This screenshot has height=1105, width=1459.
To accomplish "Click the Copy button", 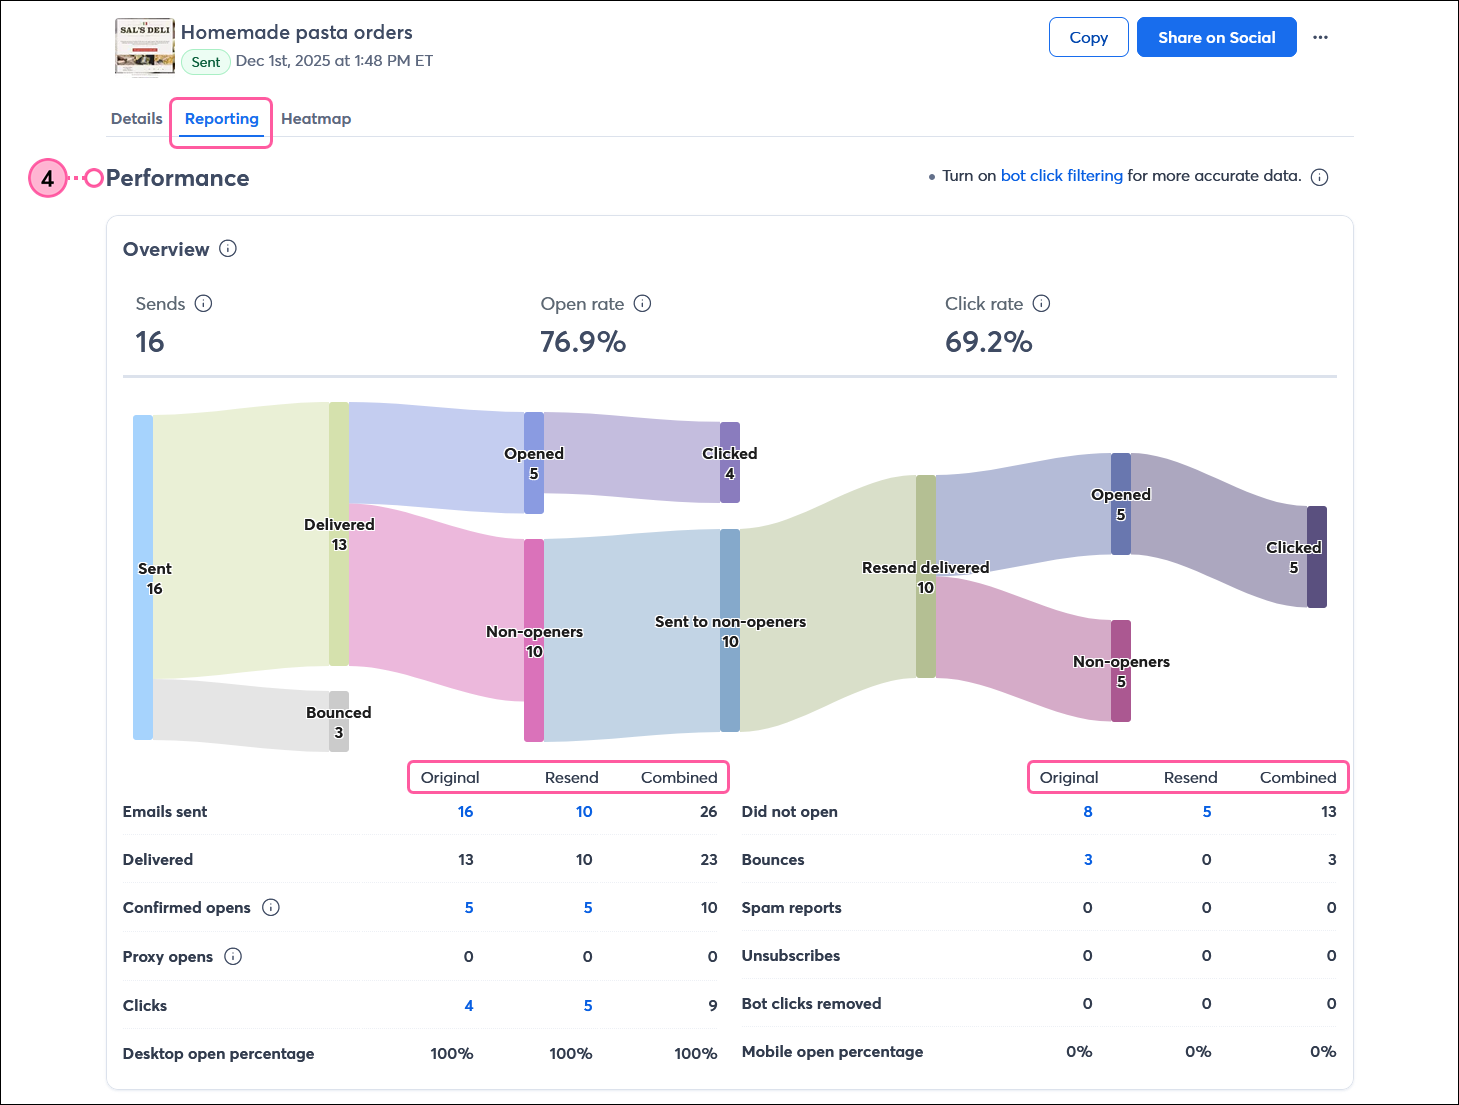I will [x=1088, y=37].
